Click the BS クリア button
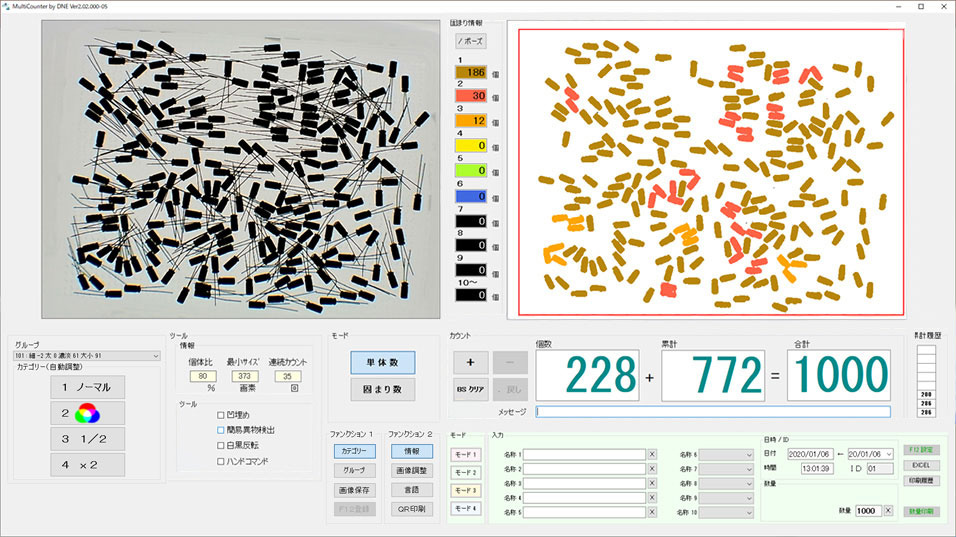Screen dimensions: 956x537 (x=470, y=389)
